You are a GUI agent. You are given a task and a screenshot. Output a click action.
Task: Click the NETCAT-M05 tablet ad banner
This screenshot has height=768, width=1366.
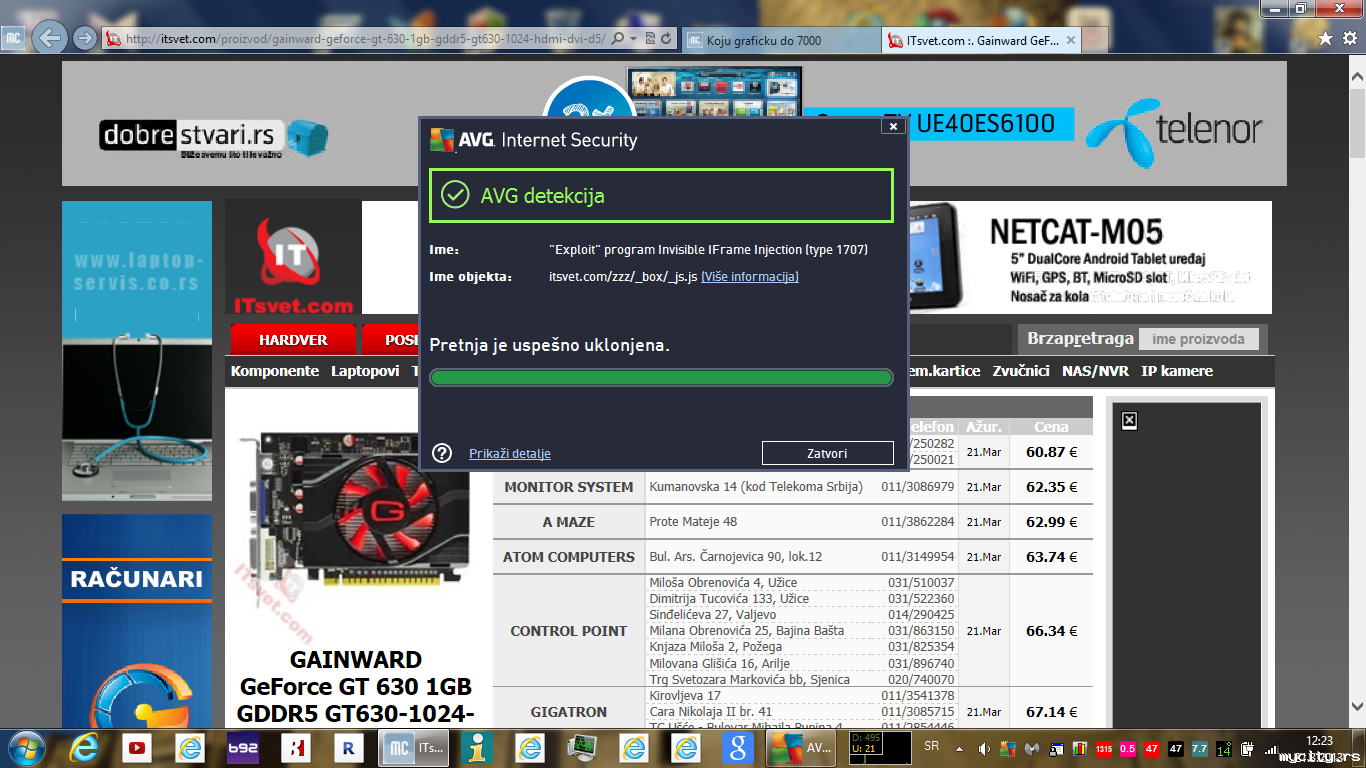(1090, 258)
